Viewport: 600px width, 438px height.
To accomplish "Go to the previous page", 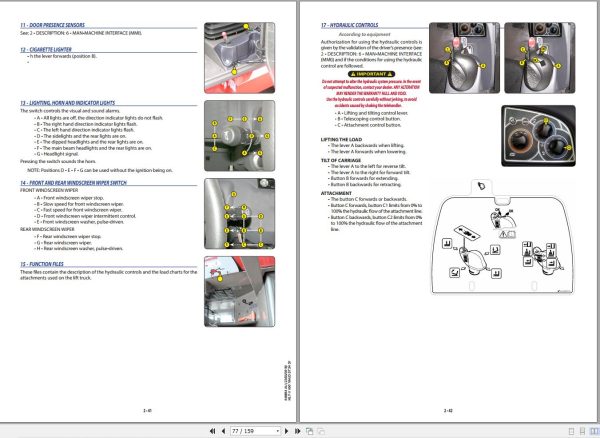I will (223, 431).
